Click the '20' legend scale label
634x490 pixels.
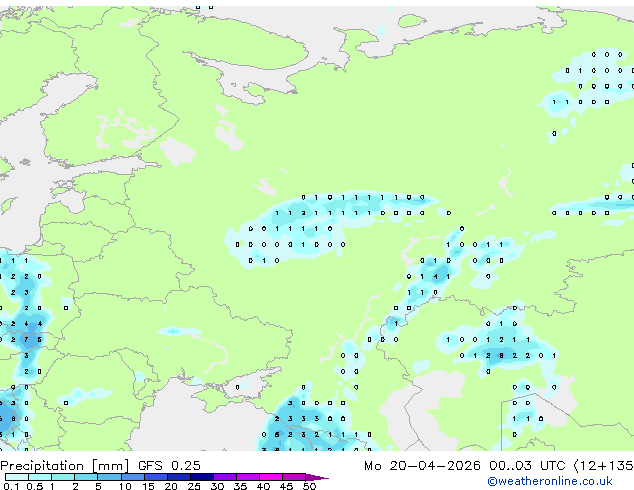tap(171, 486)
